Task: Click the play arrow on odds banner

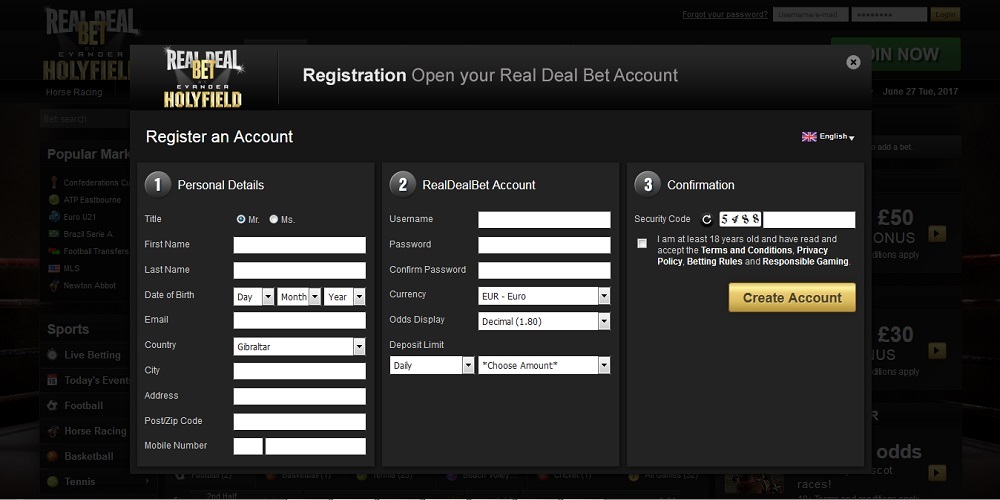Action: [937, 473]
